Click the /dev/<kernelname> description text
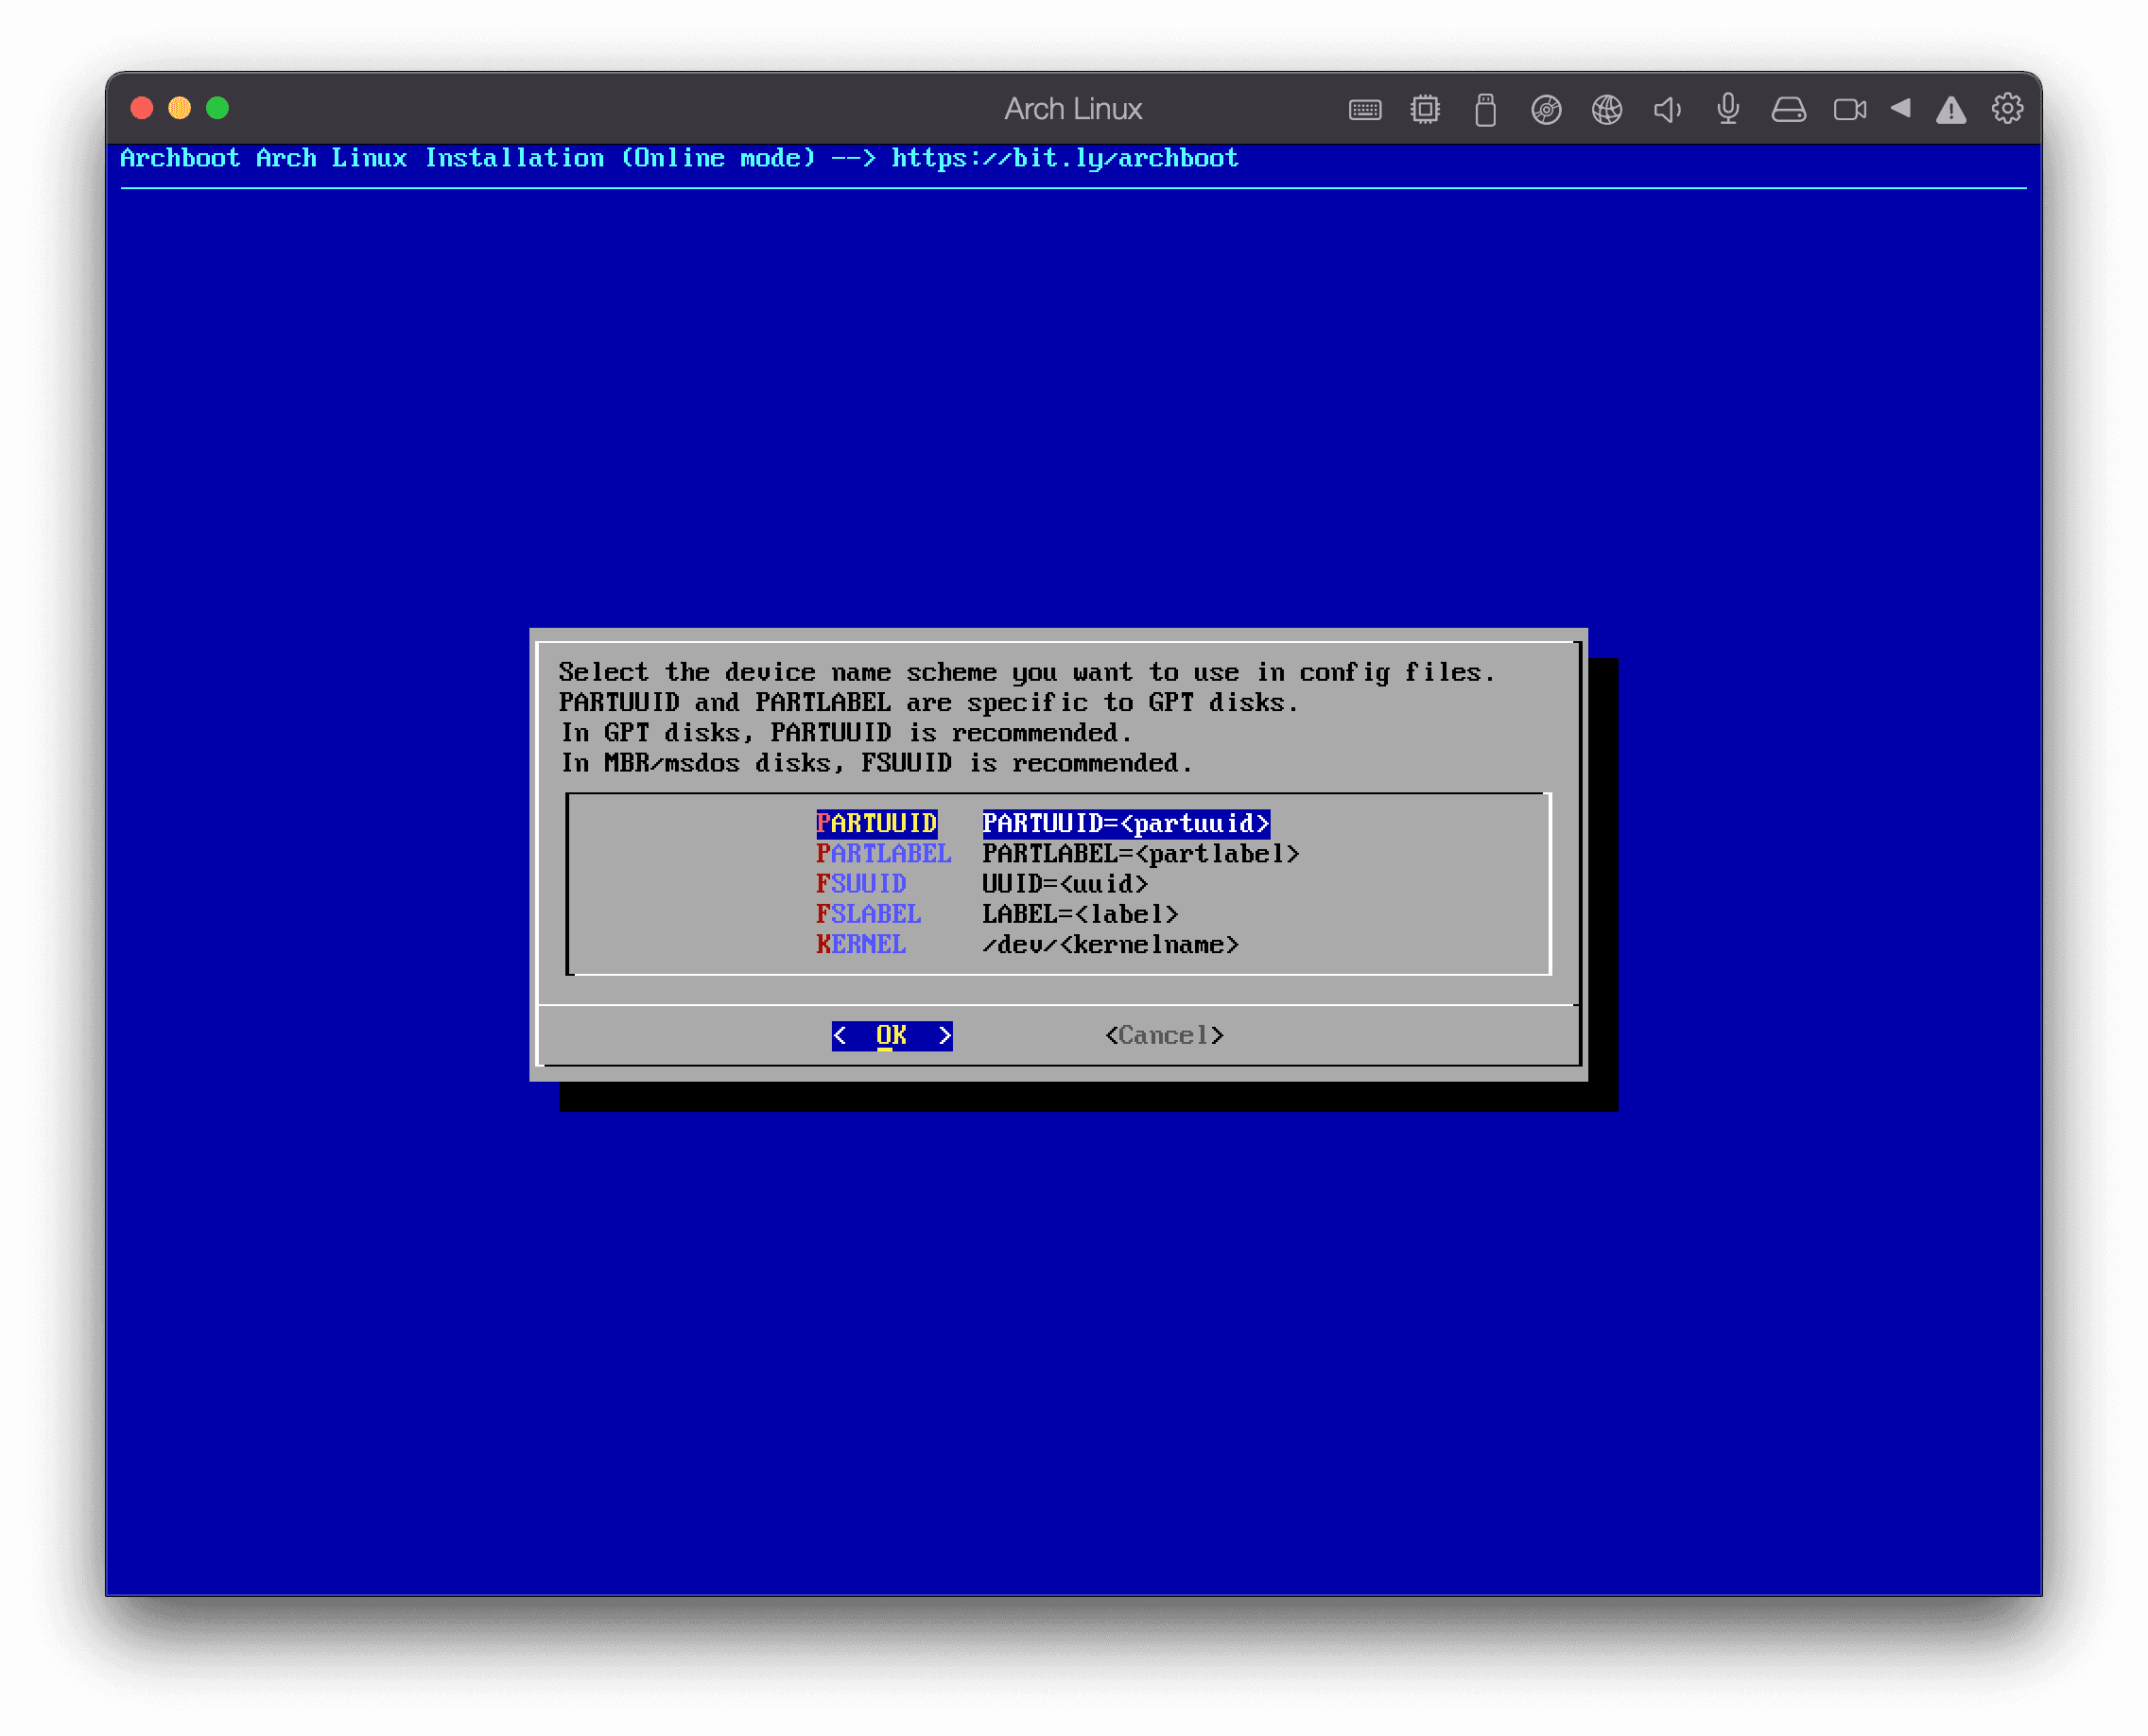 pyautogui.click(x=1110, y=944)
